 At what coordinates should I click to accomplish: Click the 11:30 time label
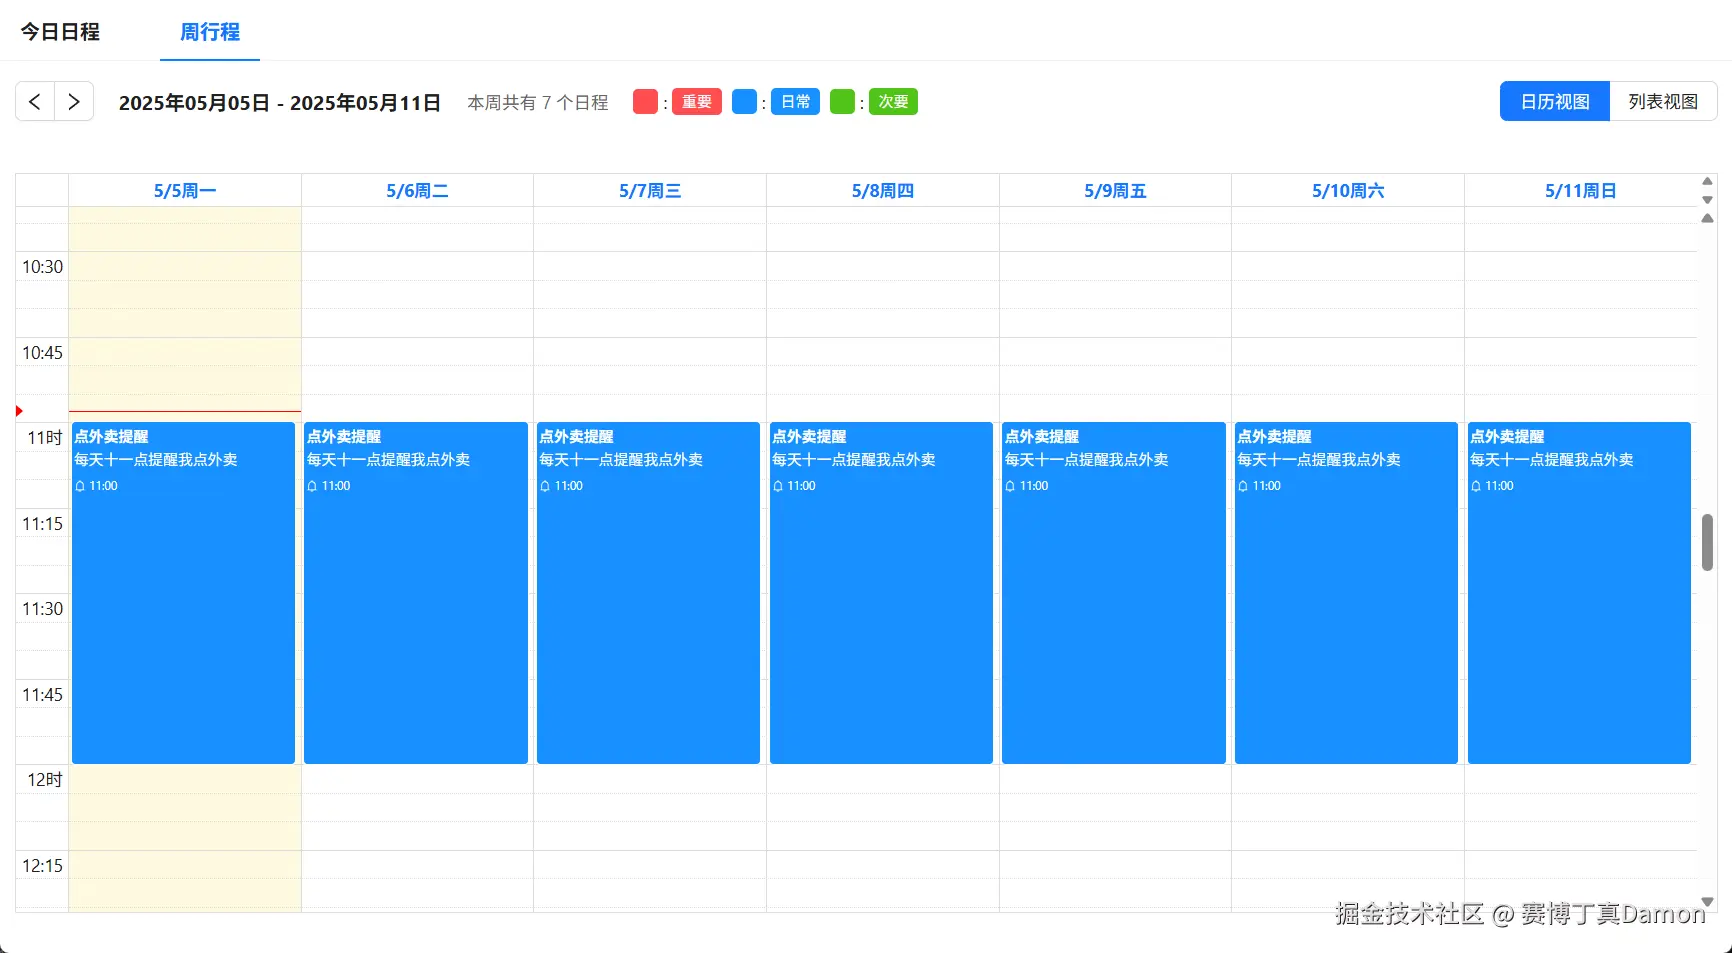click(x=42, y=609)
